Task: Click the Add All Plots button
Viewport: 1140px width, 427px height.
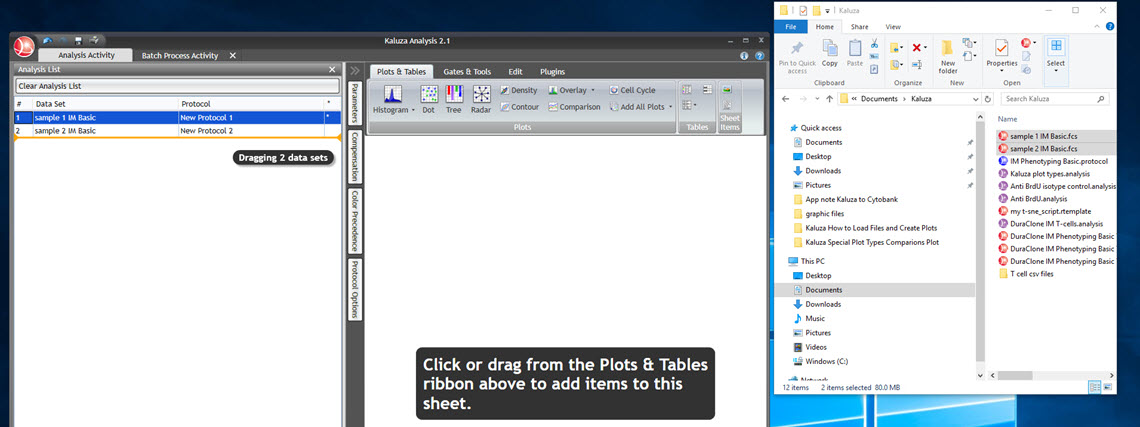Action: pos(636,107)
